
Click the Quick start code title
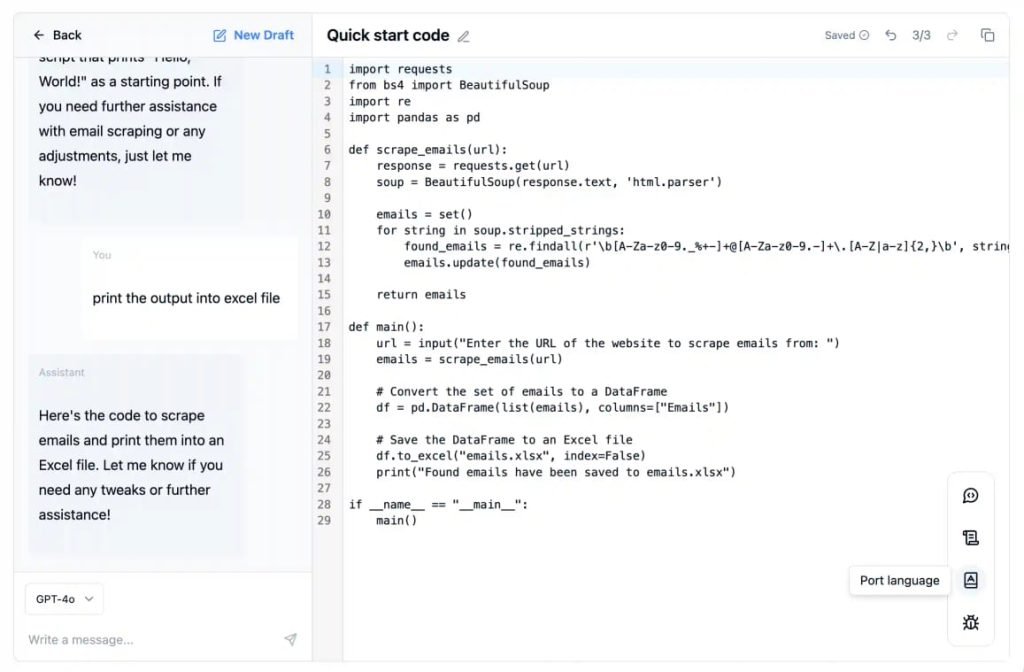(388, 35)
